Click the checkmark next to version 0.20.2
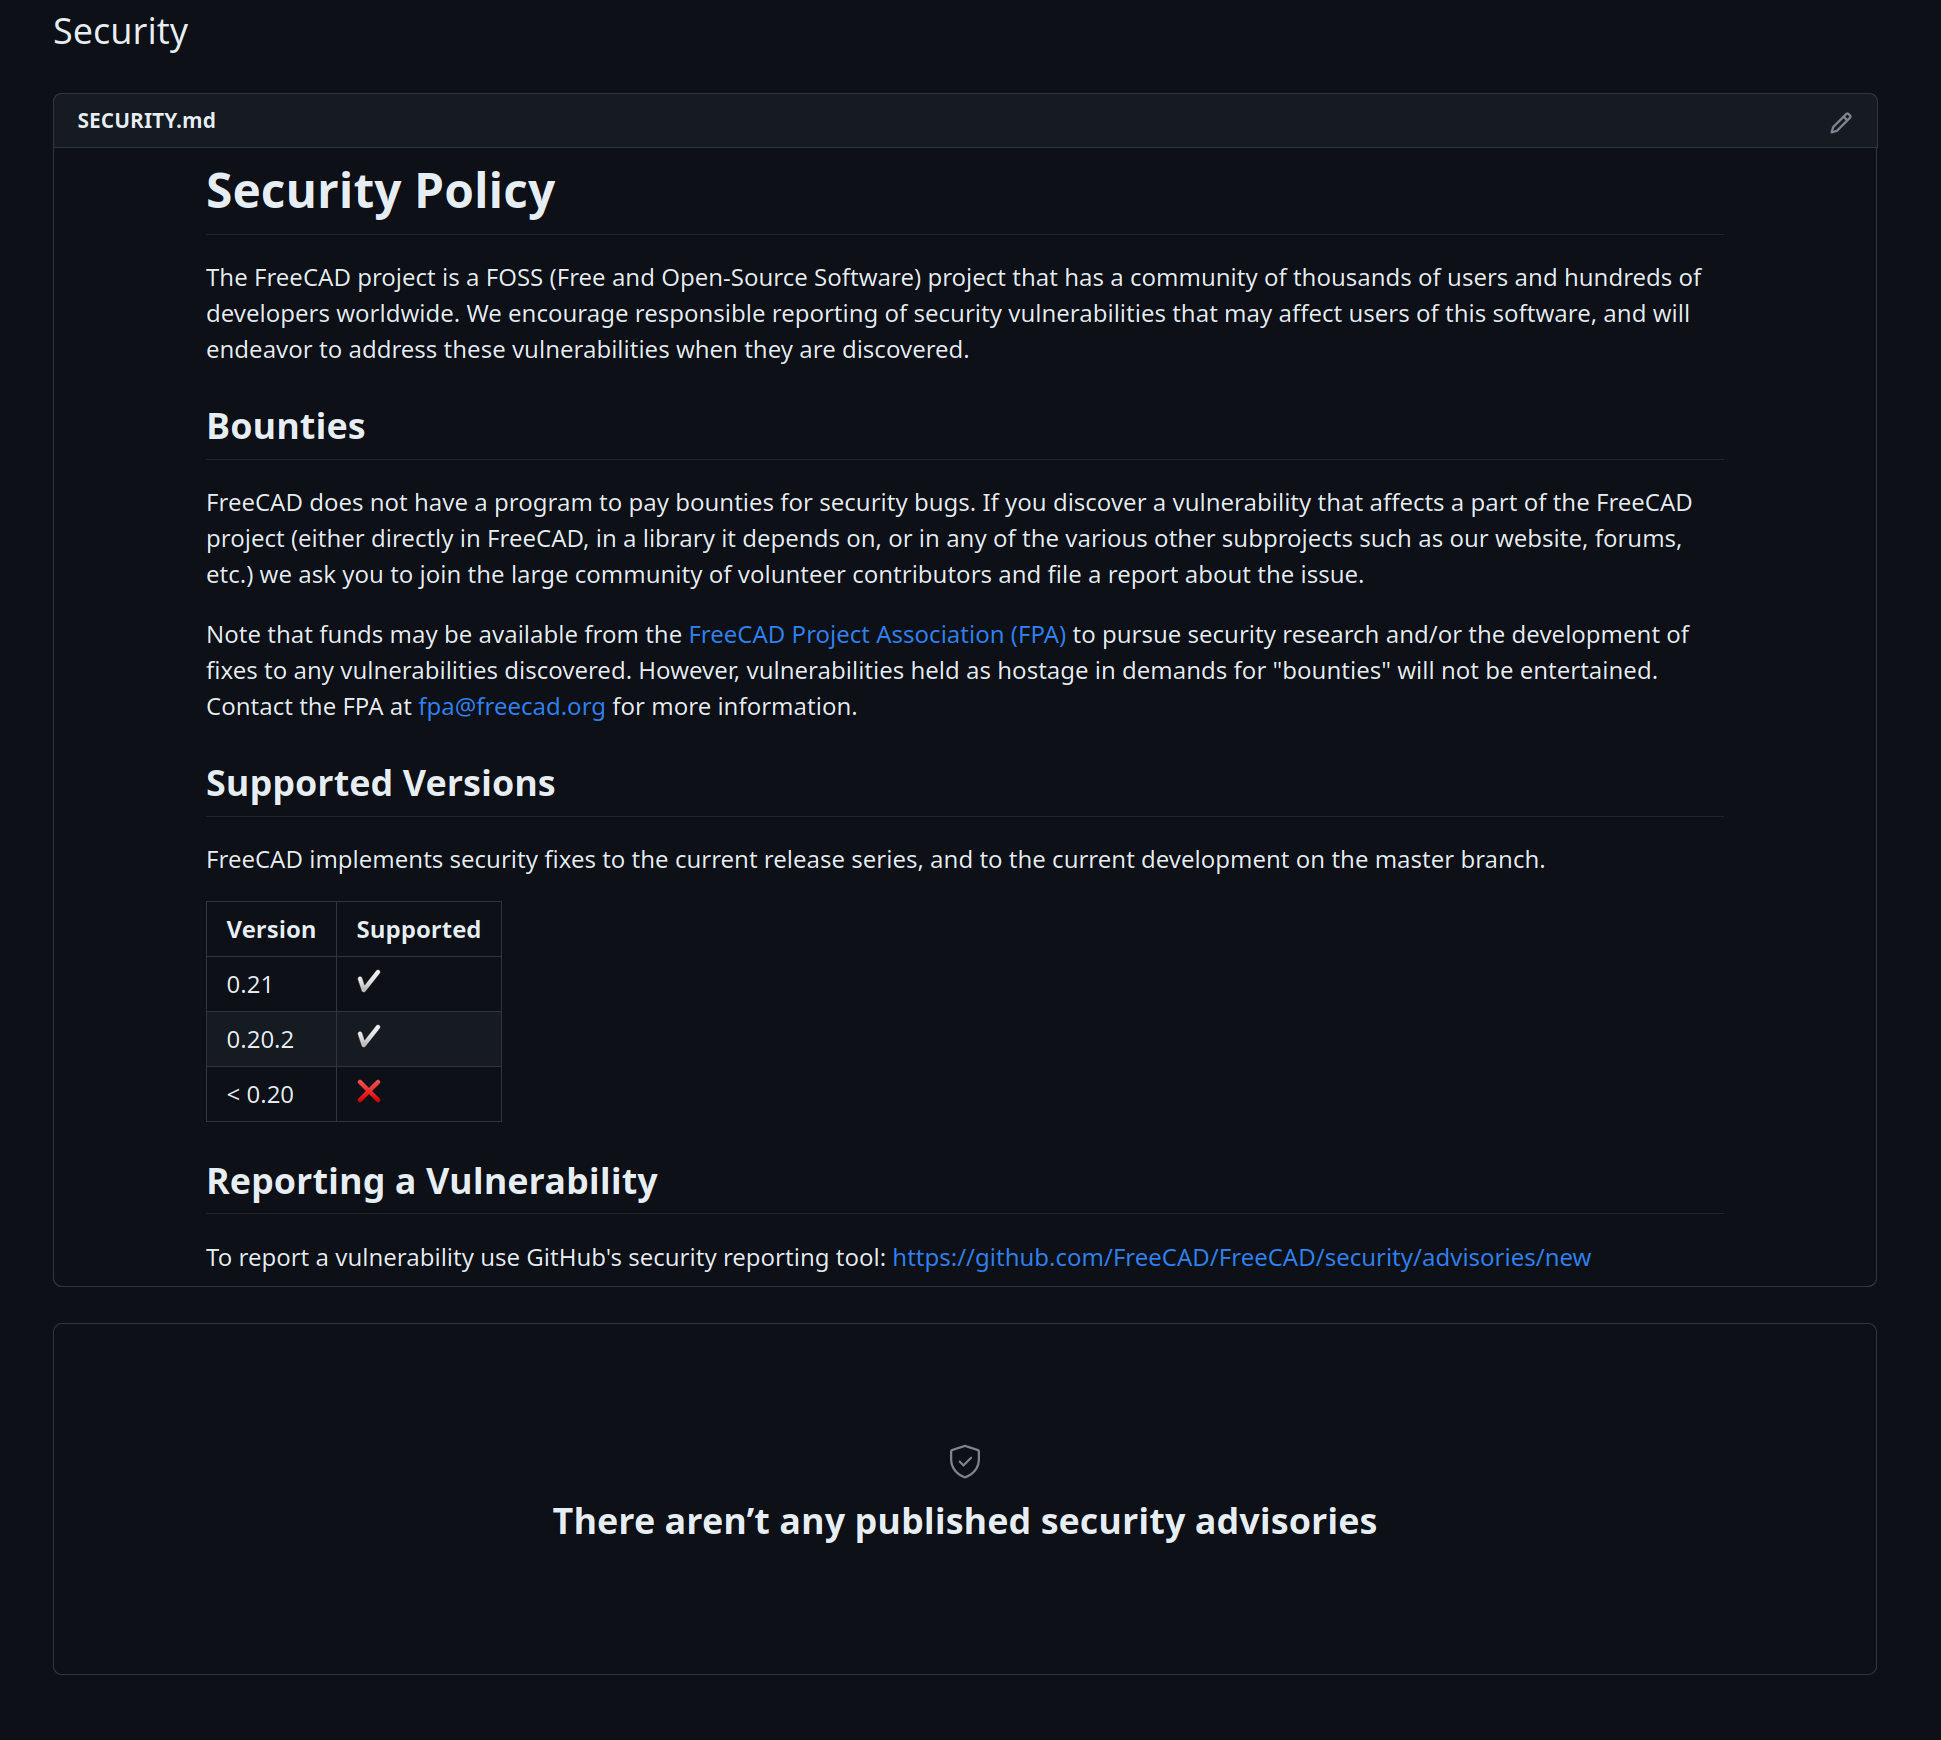This screenshot has height=1740, width=1941. (367, 1037)
